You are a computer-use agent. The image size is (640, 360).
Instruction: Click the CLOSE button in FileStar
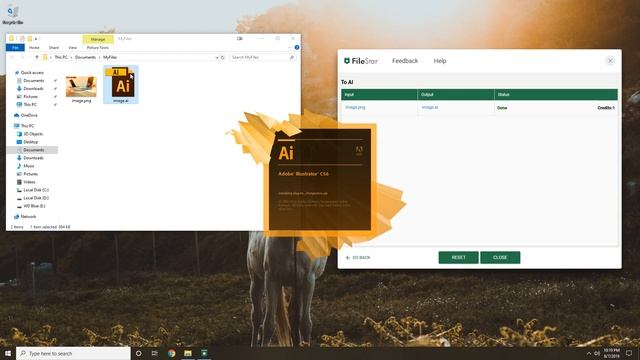point(500,258)
